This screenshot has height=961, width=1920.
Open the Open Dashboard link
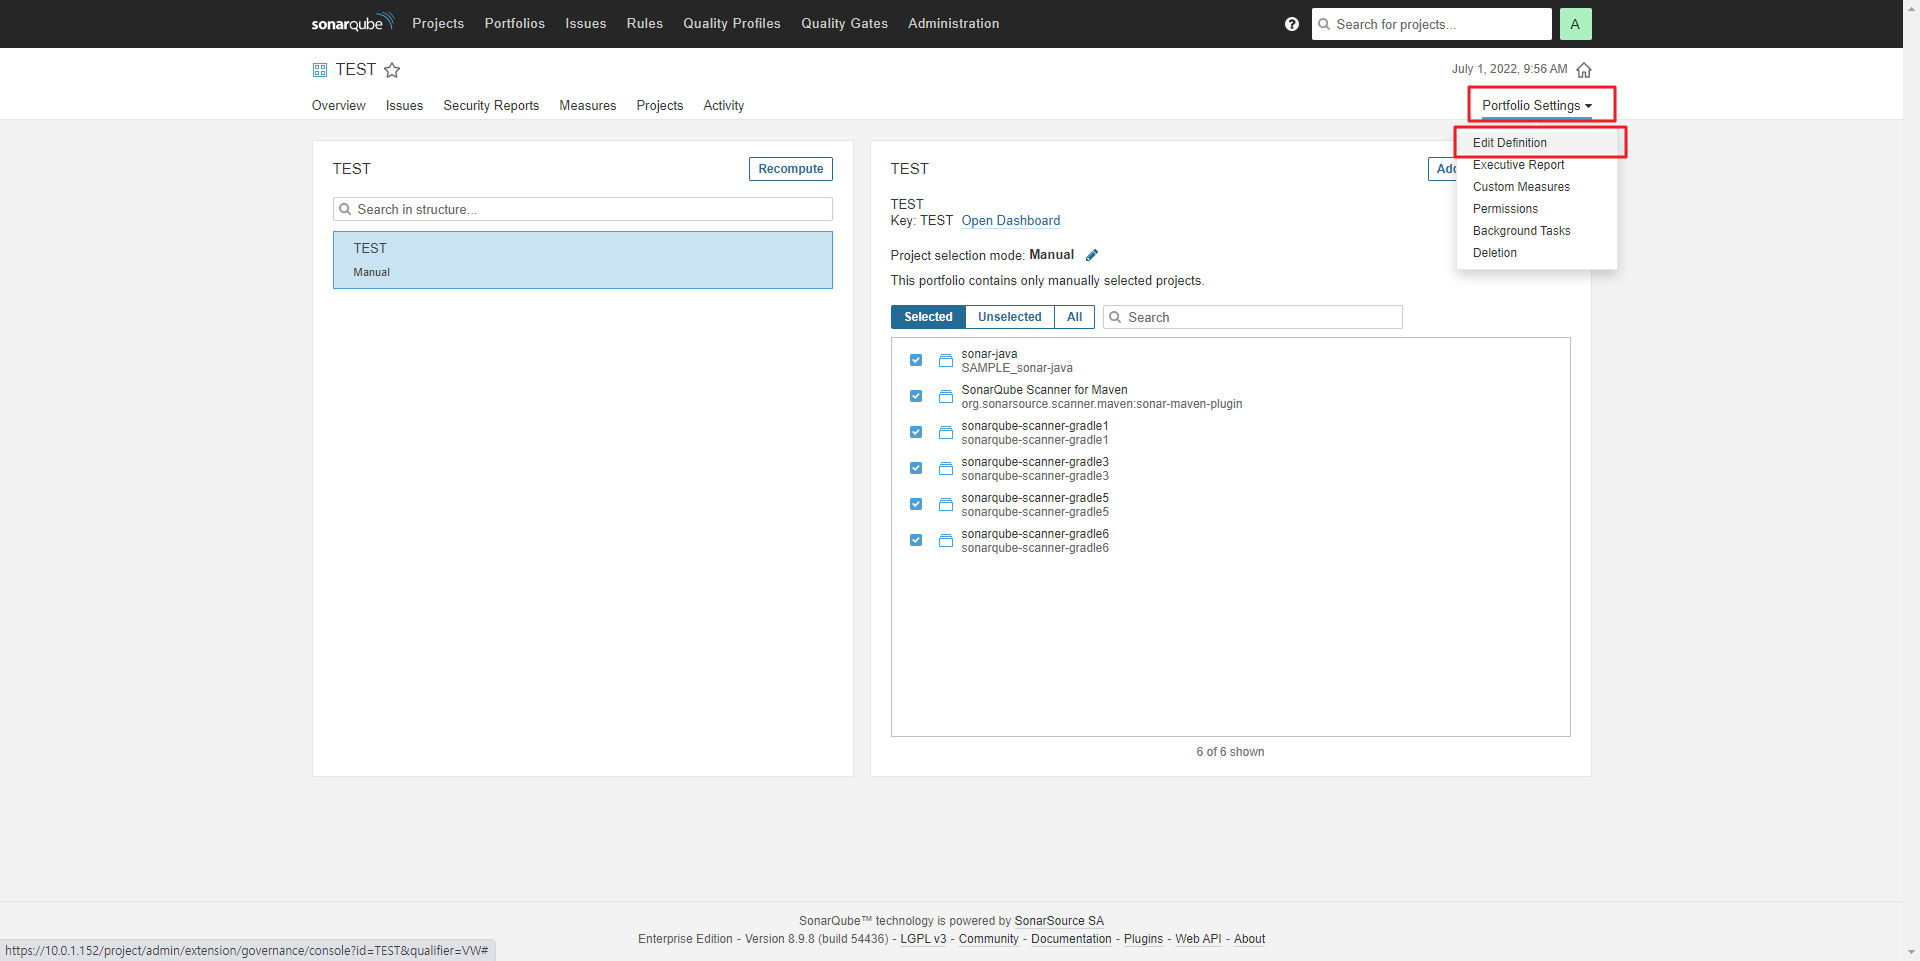pos(1011,221)
